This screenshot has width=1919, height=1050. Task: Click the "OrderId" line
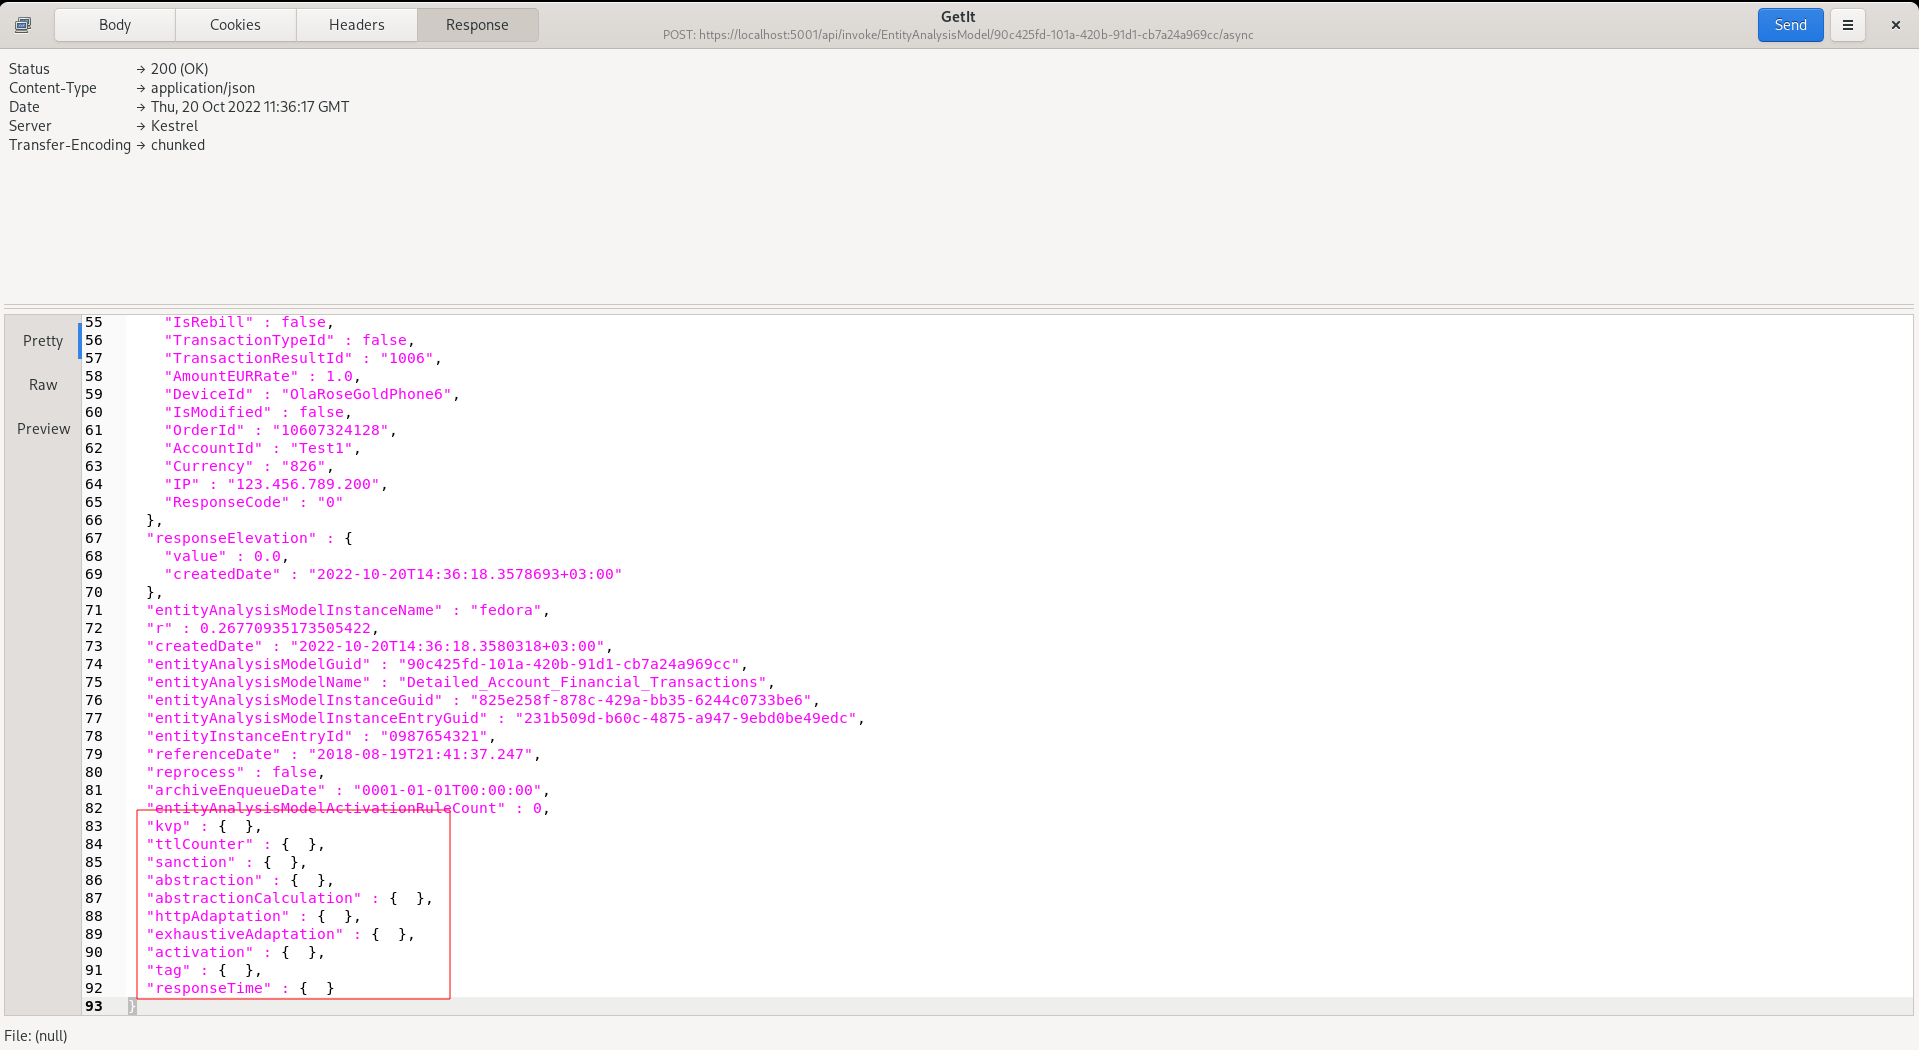(x=280, y=430)
